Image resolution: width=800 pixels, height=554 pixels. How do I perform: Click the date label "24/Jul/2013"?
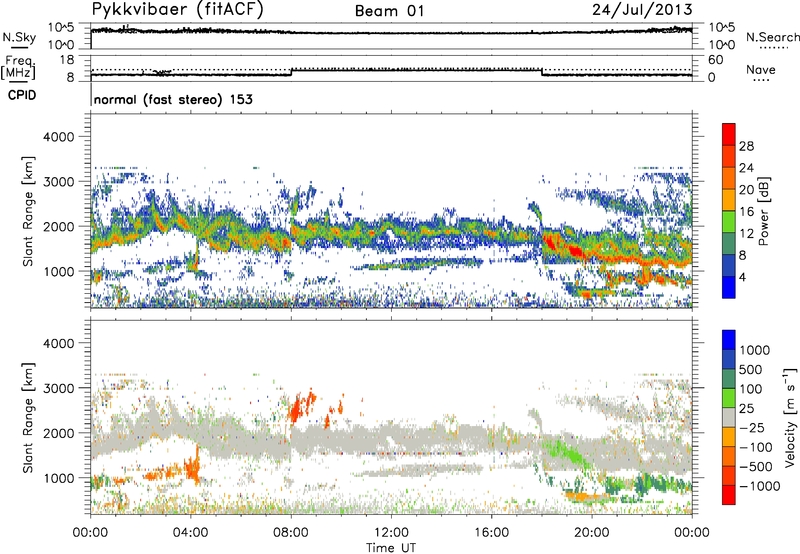pyautogui.click(x=642, y=10)
